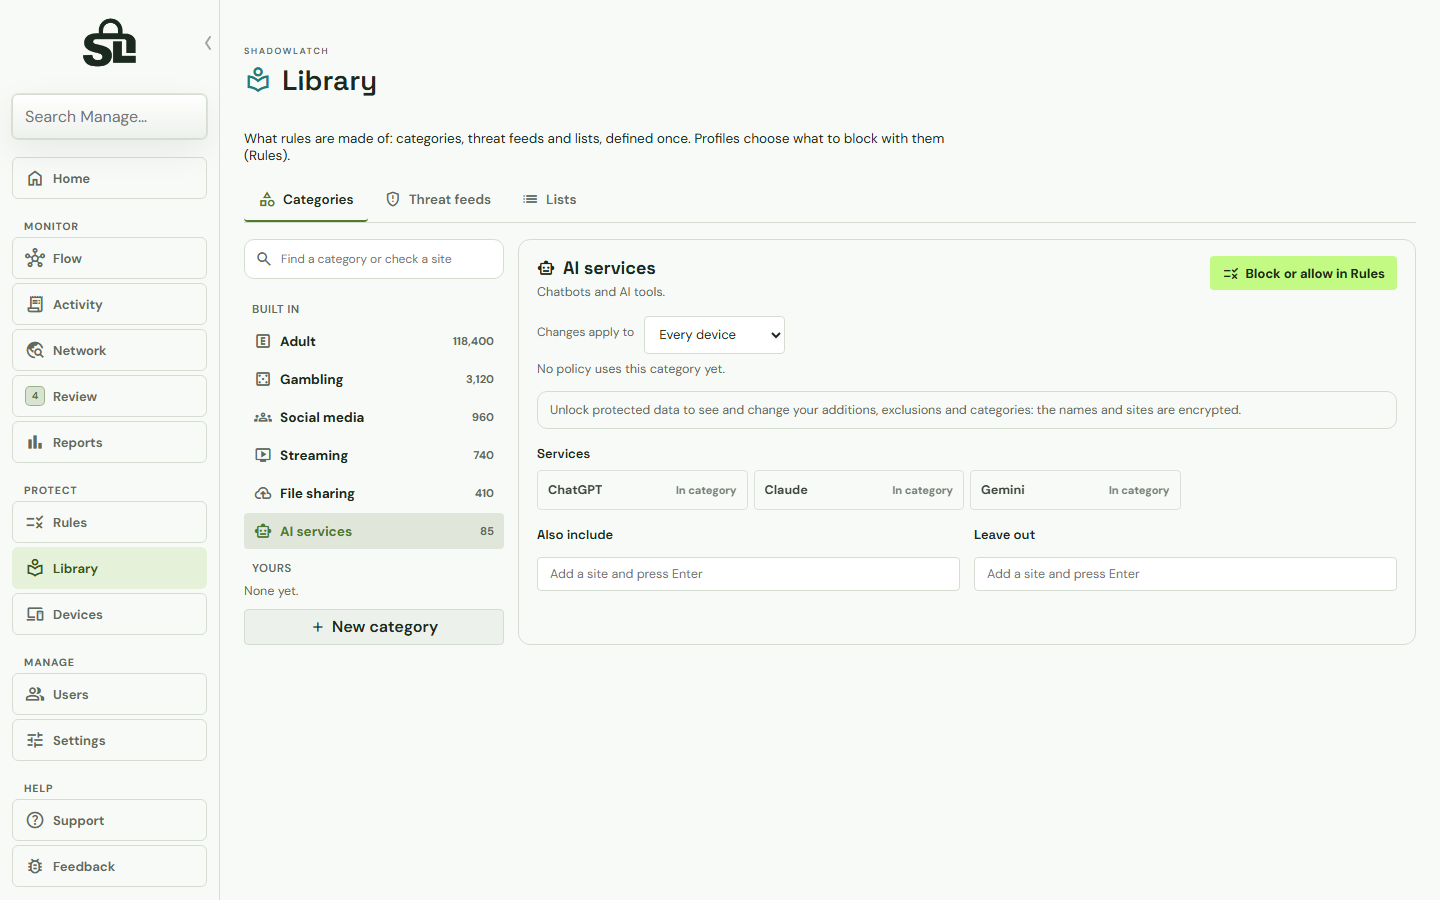Click the Leave out site field

pos(1185,574)
